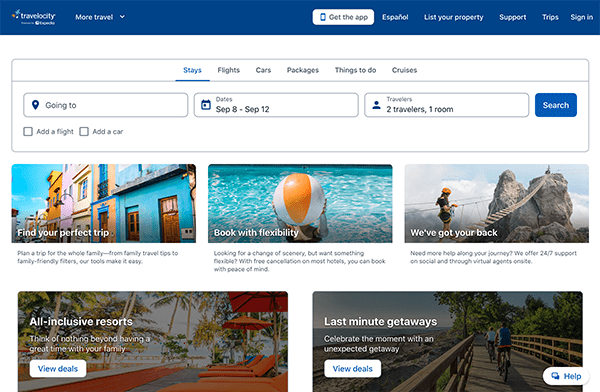This screenshot has width=600, height=392.
Task: Check the Add a flight checkbox
Action: coord(28,132)
